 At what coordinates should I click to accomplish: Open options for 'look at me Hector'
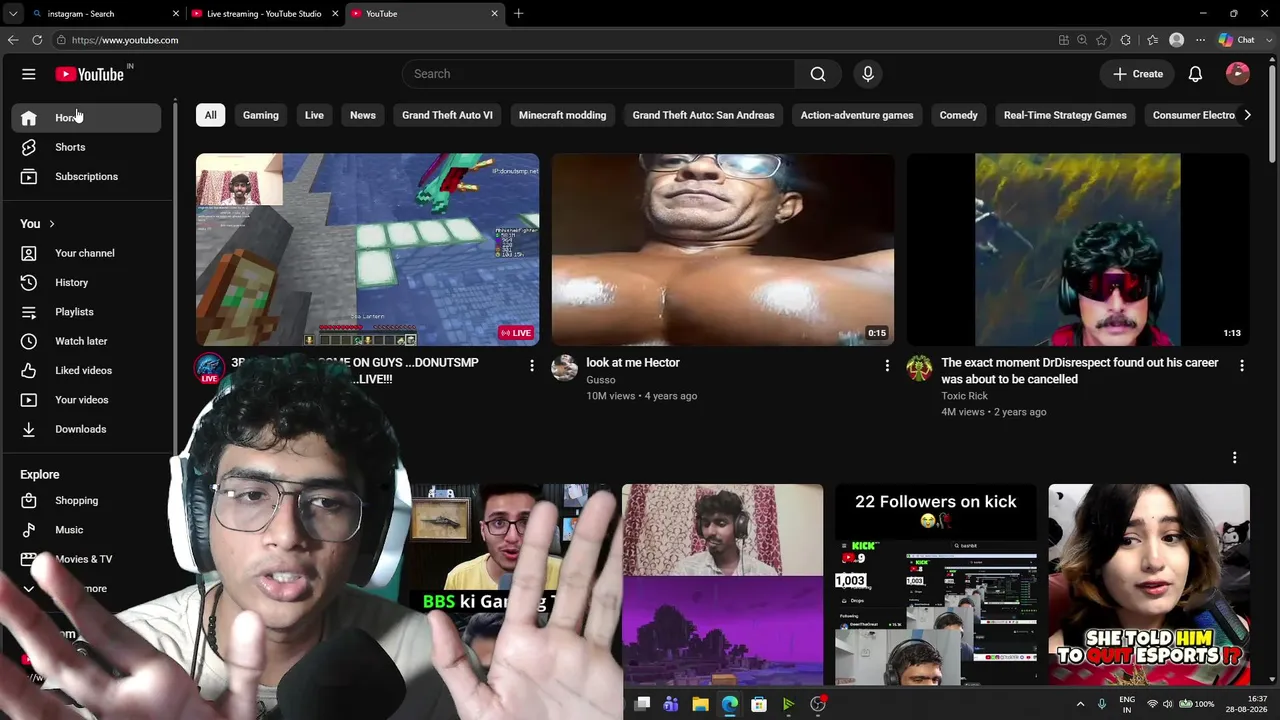pos(887,366)
